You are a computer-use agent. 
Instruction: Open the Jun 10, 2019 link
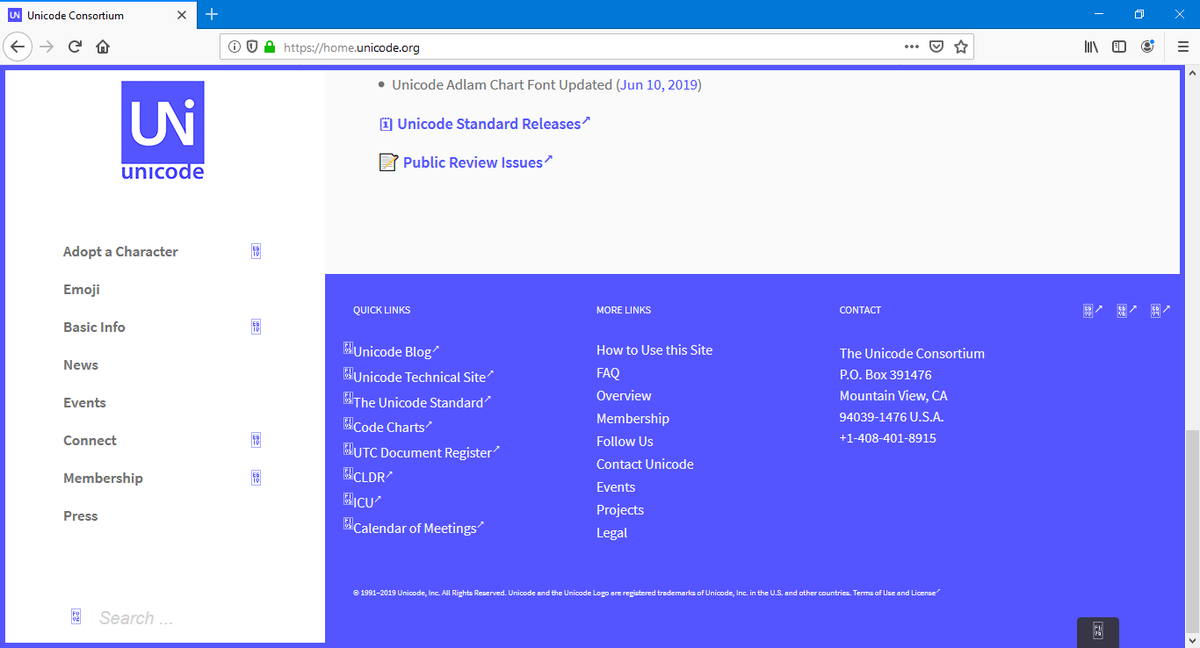(660, 85)
